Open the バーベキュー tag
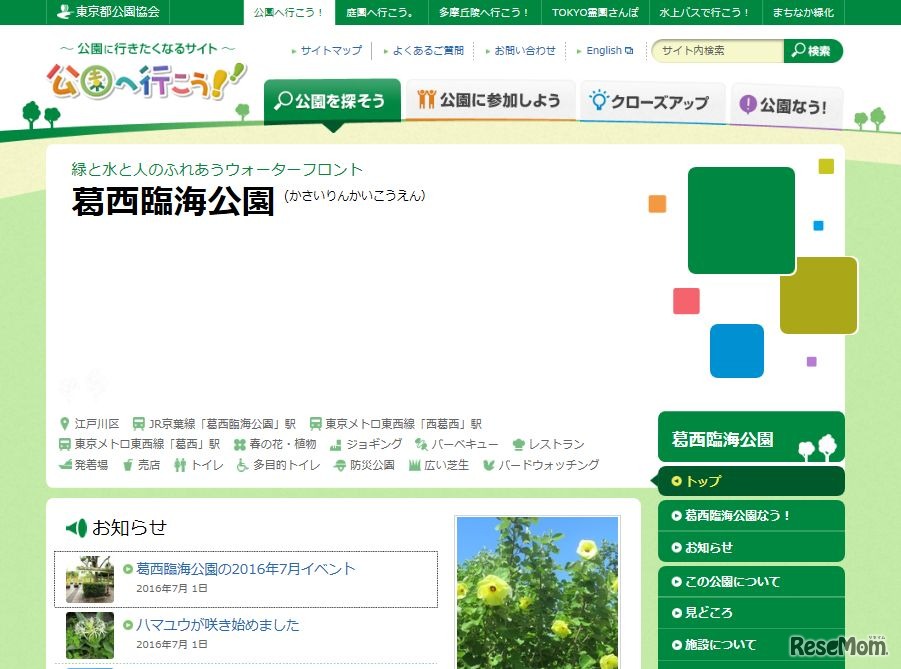 coord(464,444)
